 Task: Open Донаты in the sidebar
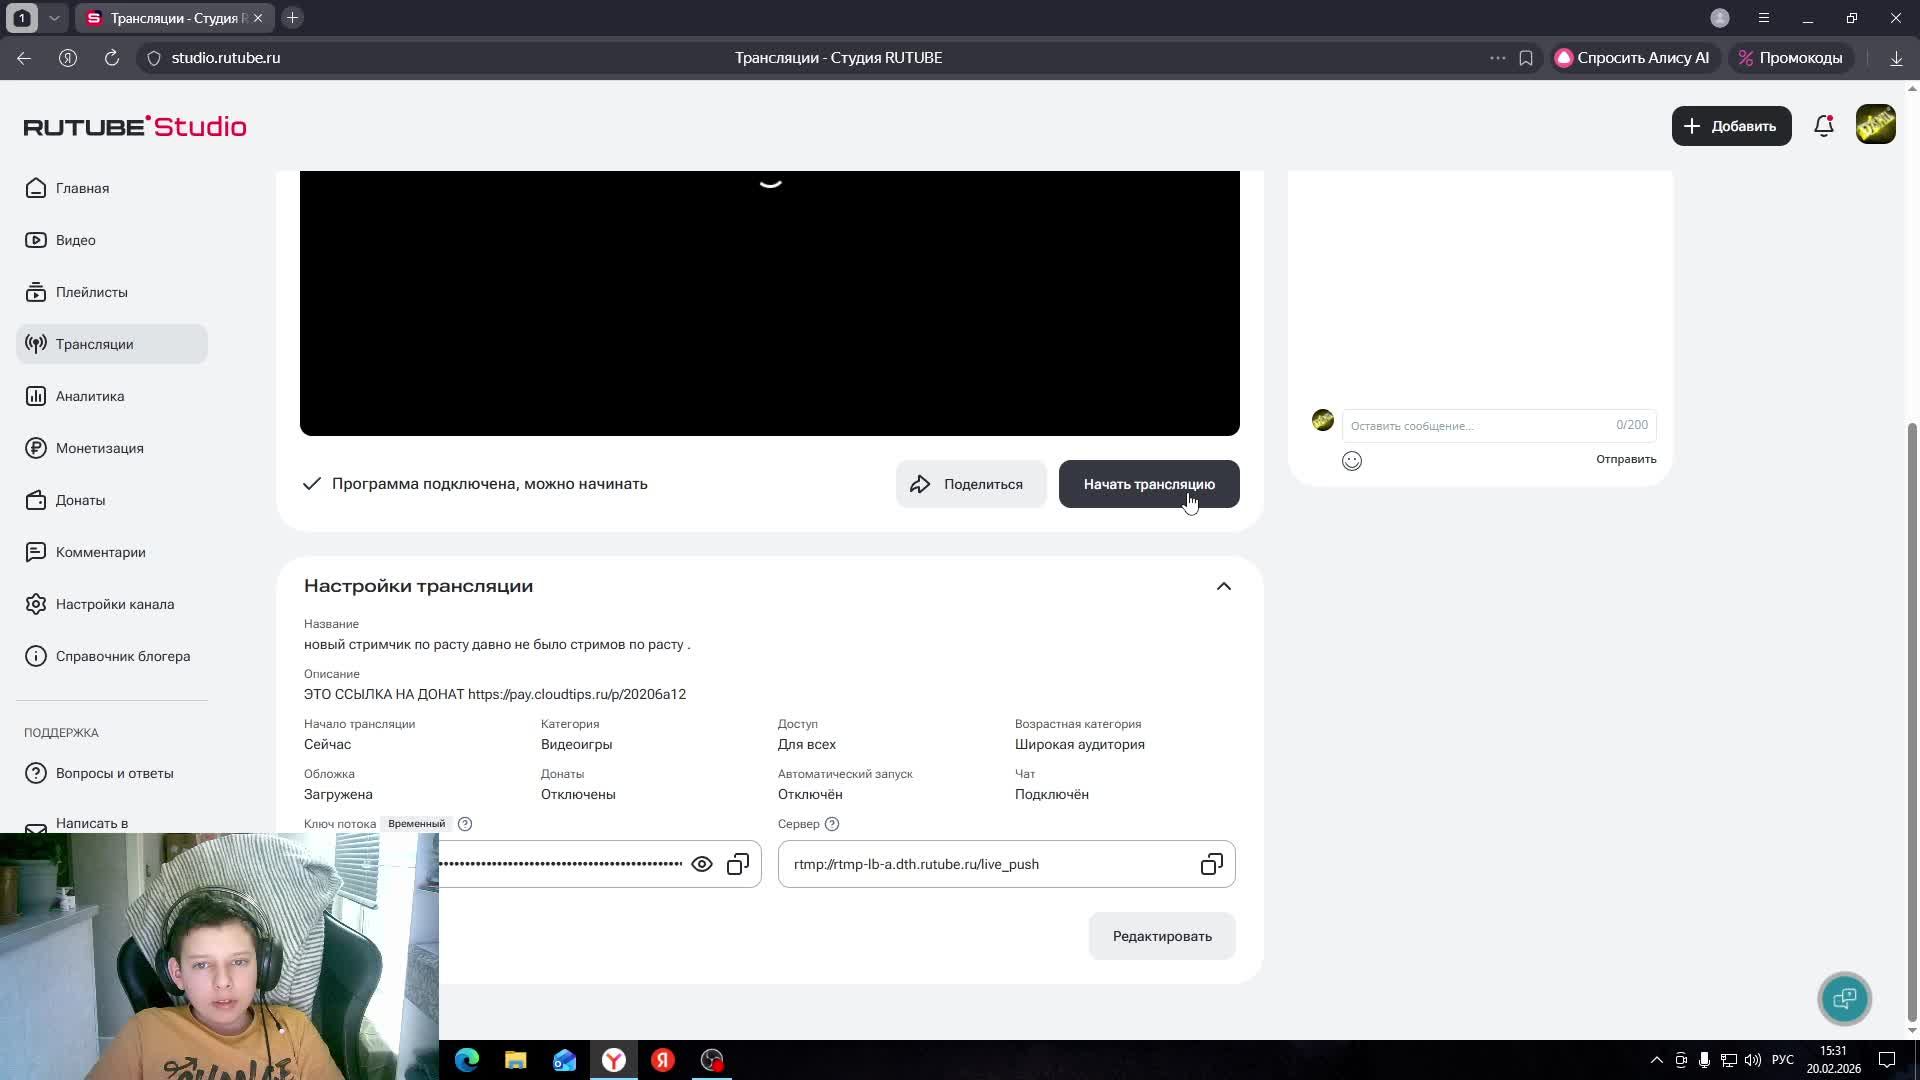[x=80, y=500]
